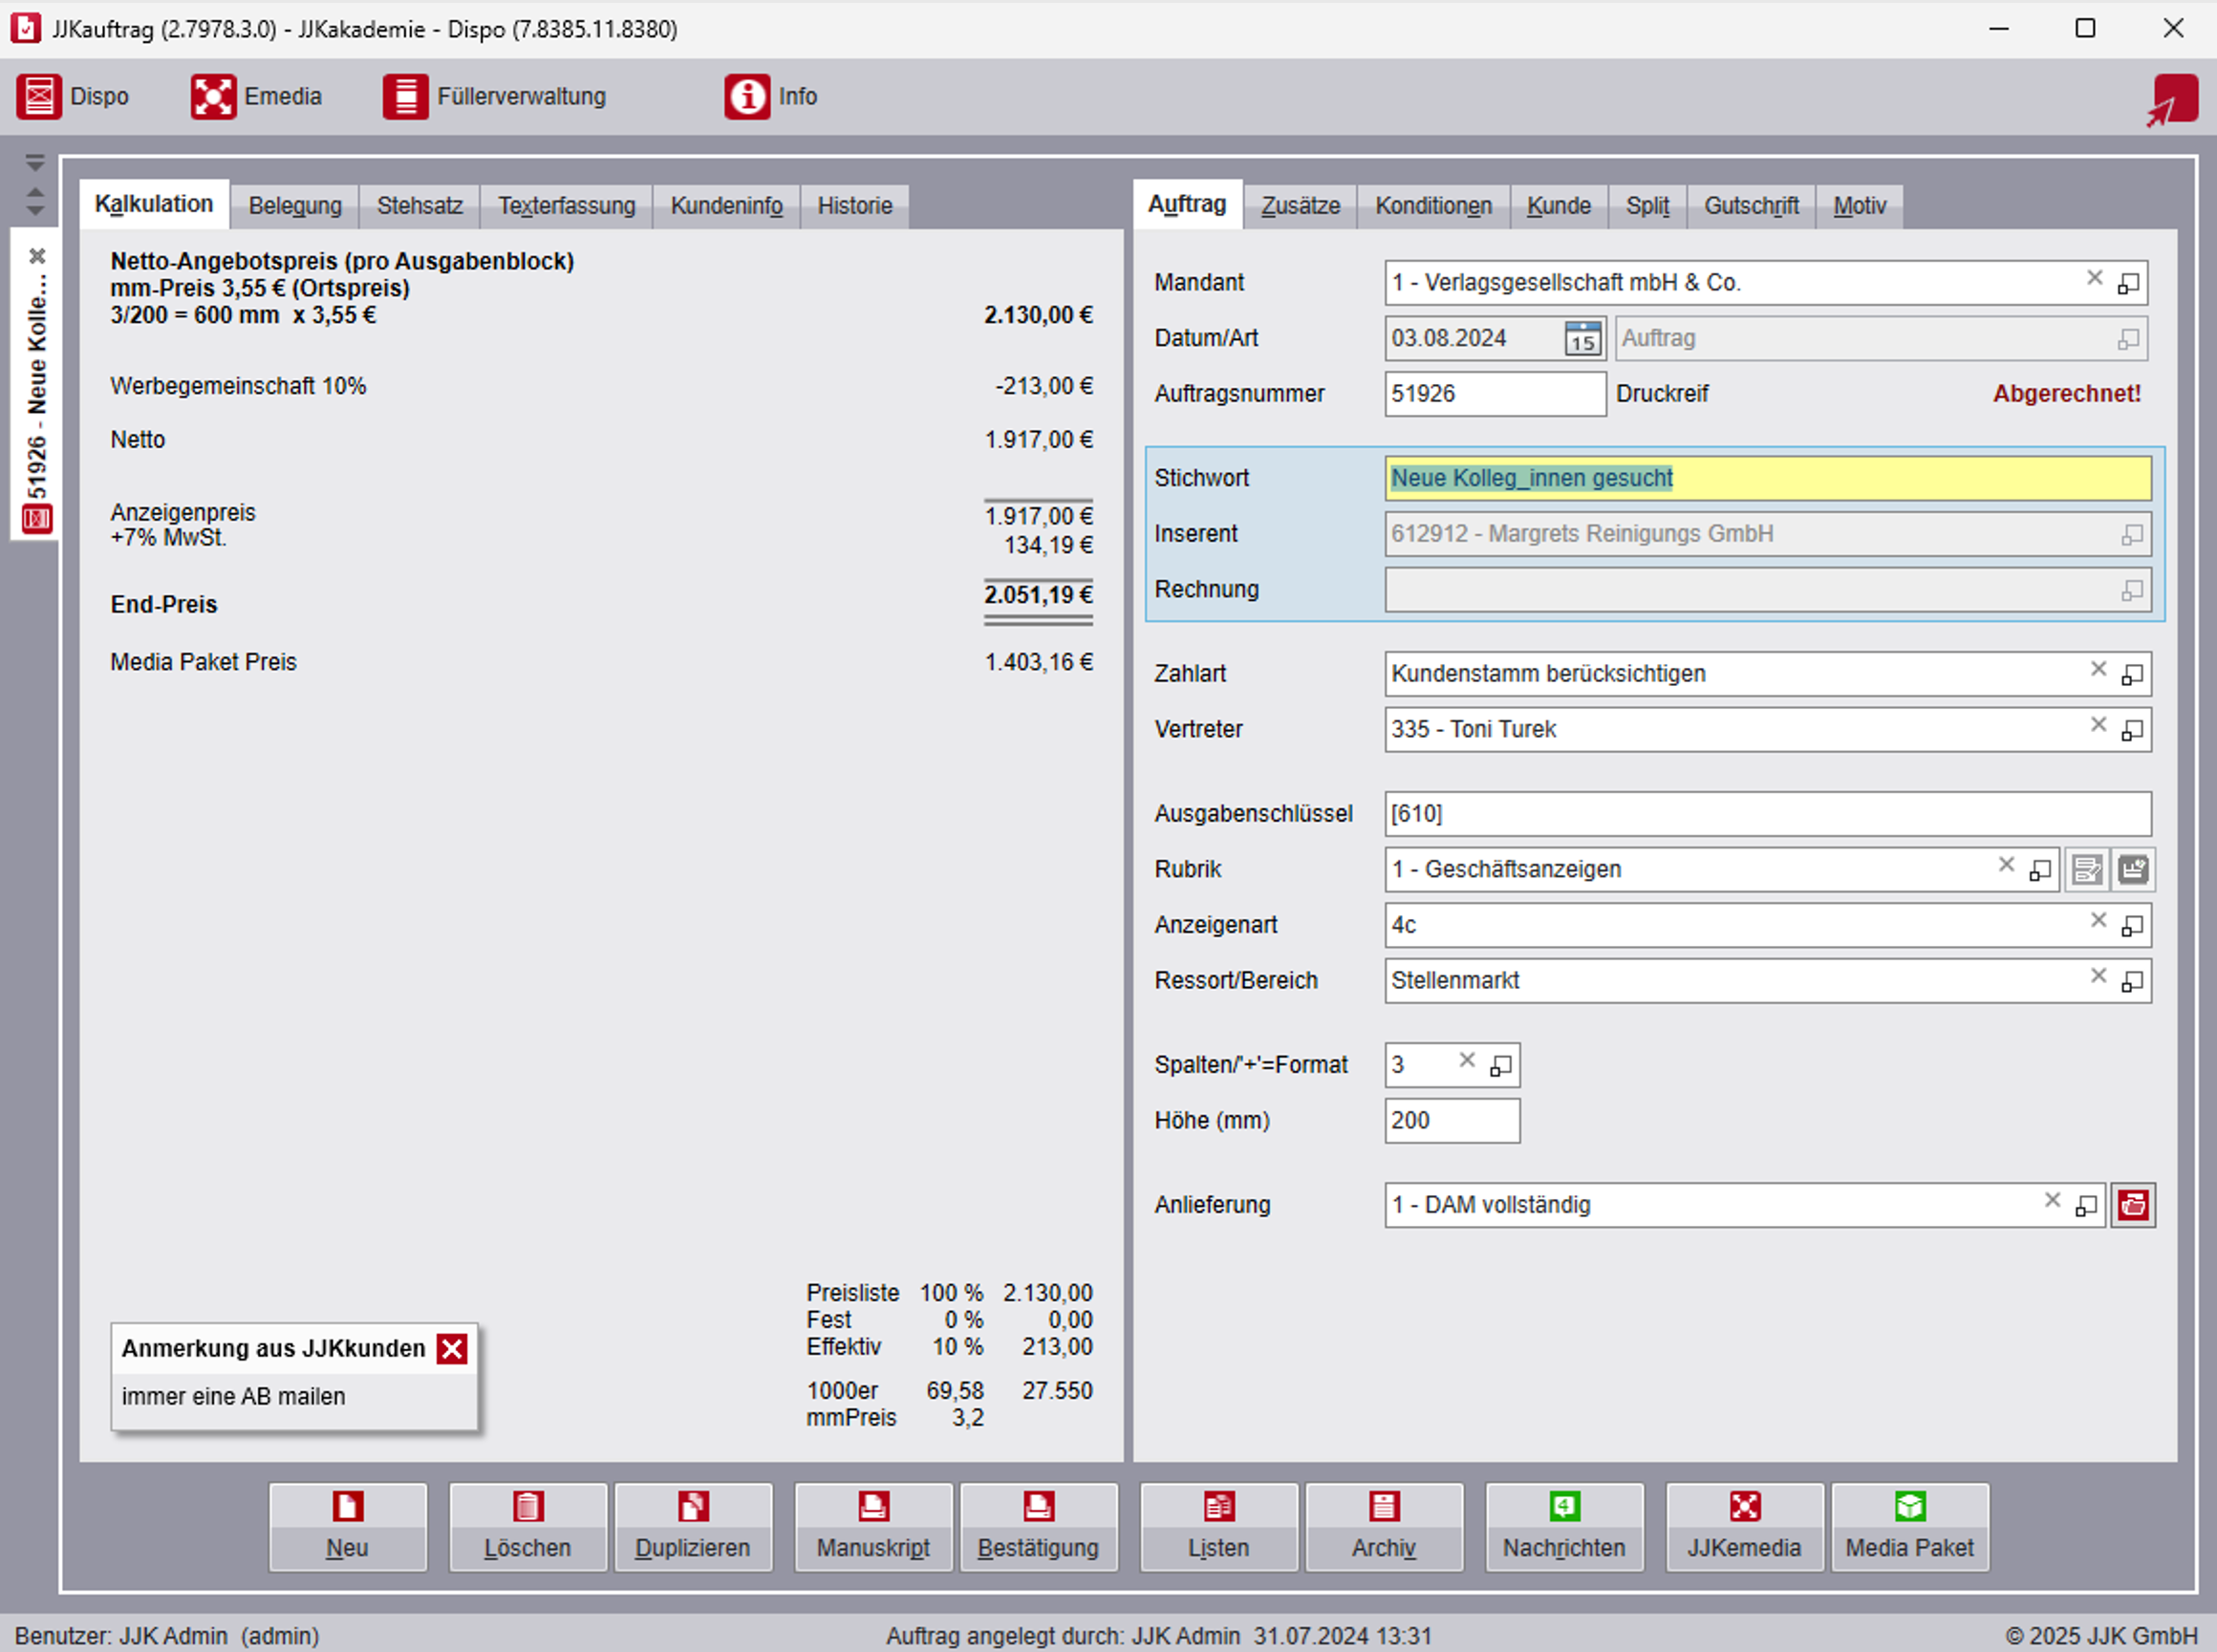Close the 51926 side tab
Viewport: 2217px width, 1652px height.
[x=37, y=256]
